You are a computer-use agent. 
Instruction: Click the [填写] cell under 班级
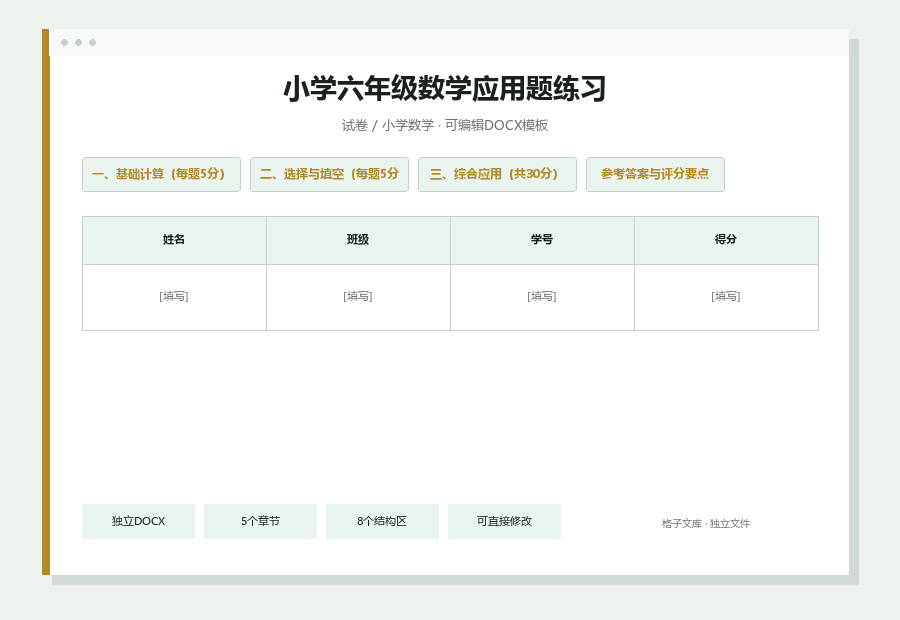click(x=358, y=297)
